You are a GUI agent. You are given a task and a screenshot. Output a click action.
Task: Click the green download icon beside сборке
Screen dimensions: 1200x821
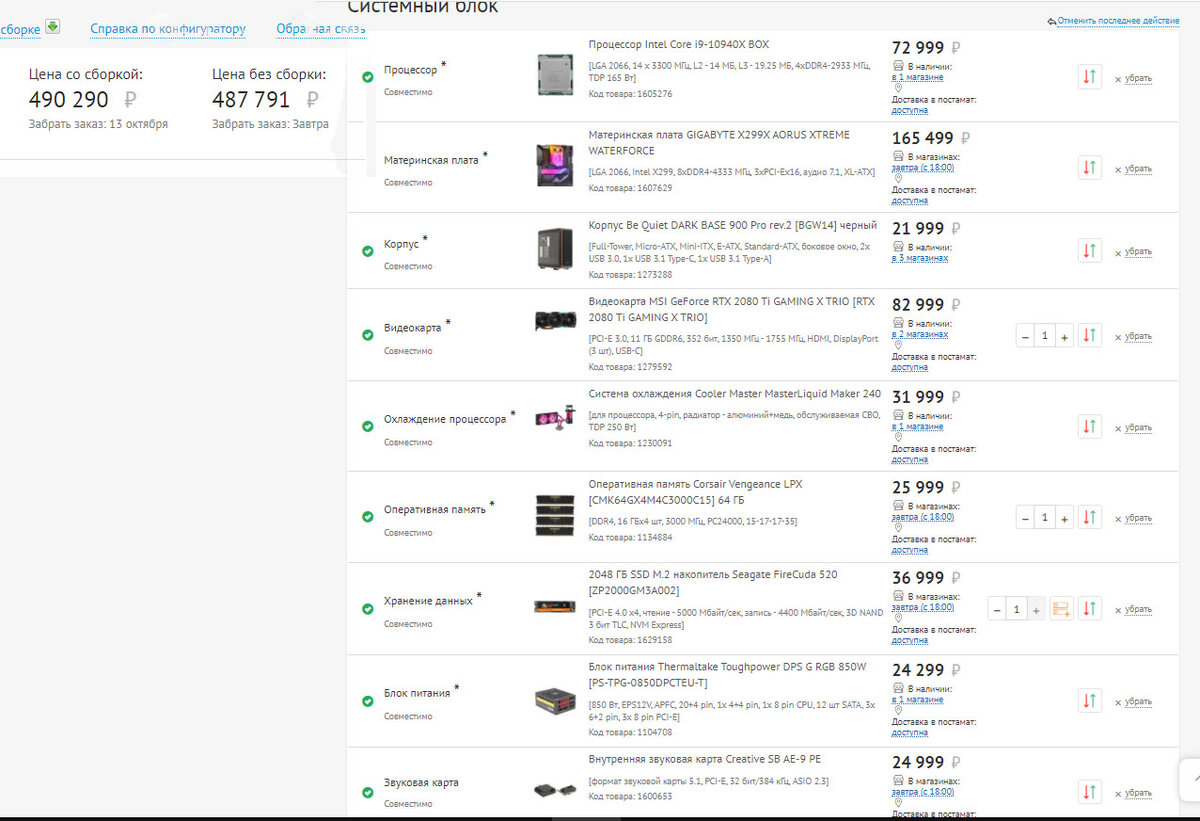[x=52, y=27]
